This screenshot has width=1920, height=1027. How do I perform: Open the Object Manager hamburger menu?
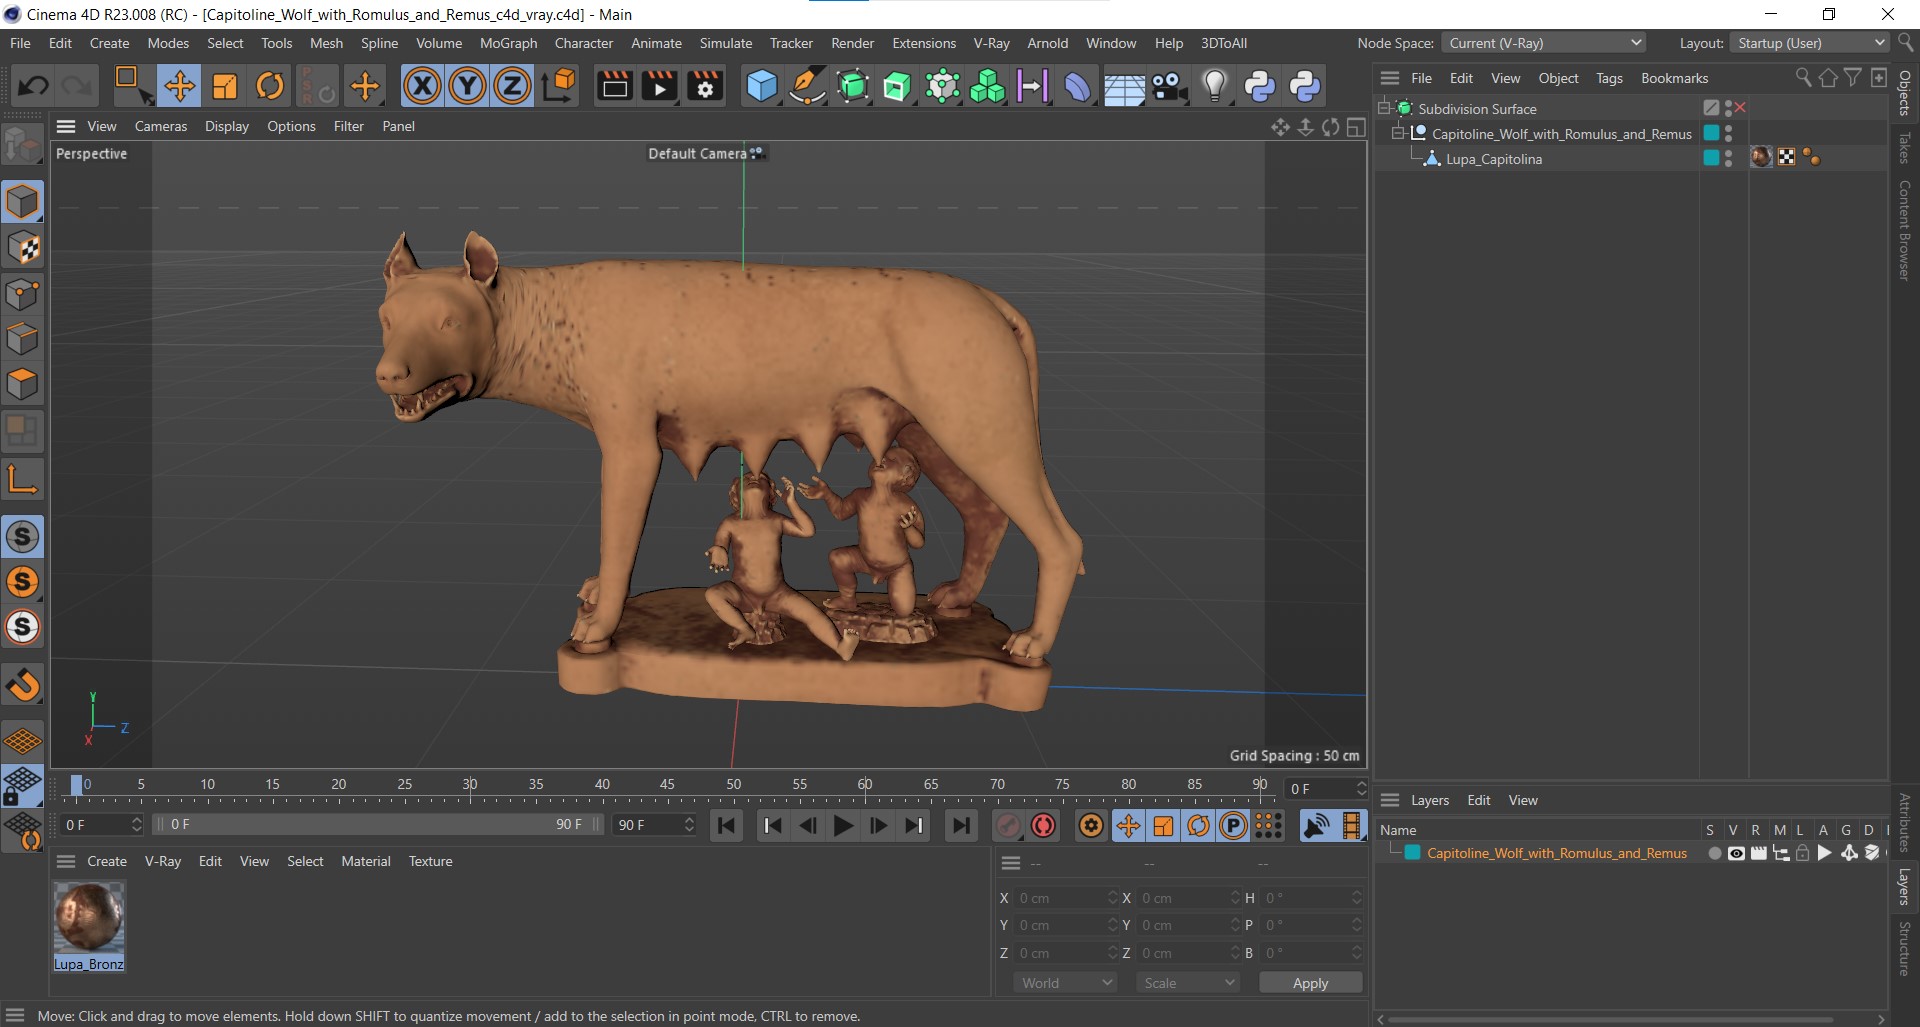1390,78
